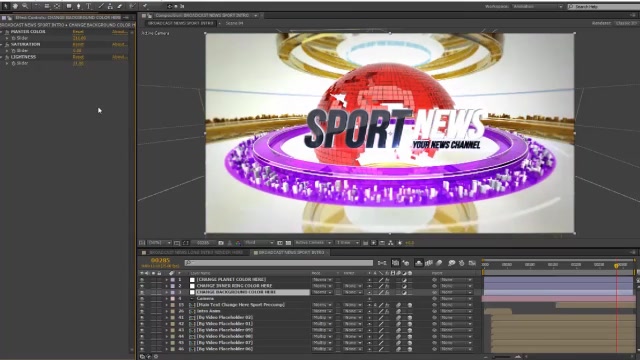Hide the CHANGE PLANET COLOR HERE layer
640x360 pixels.
[x=142, y=280]
